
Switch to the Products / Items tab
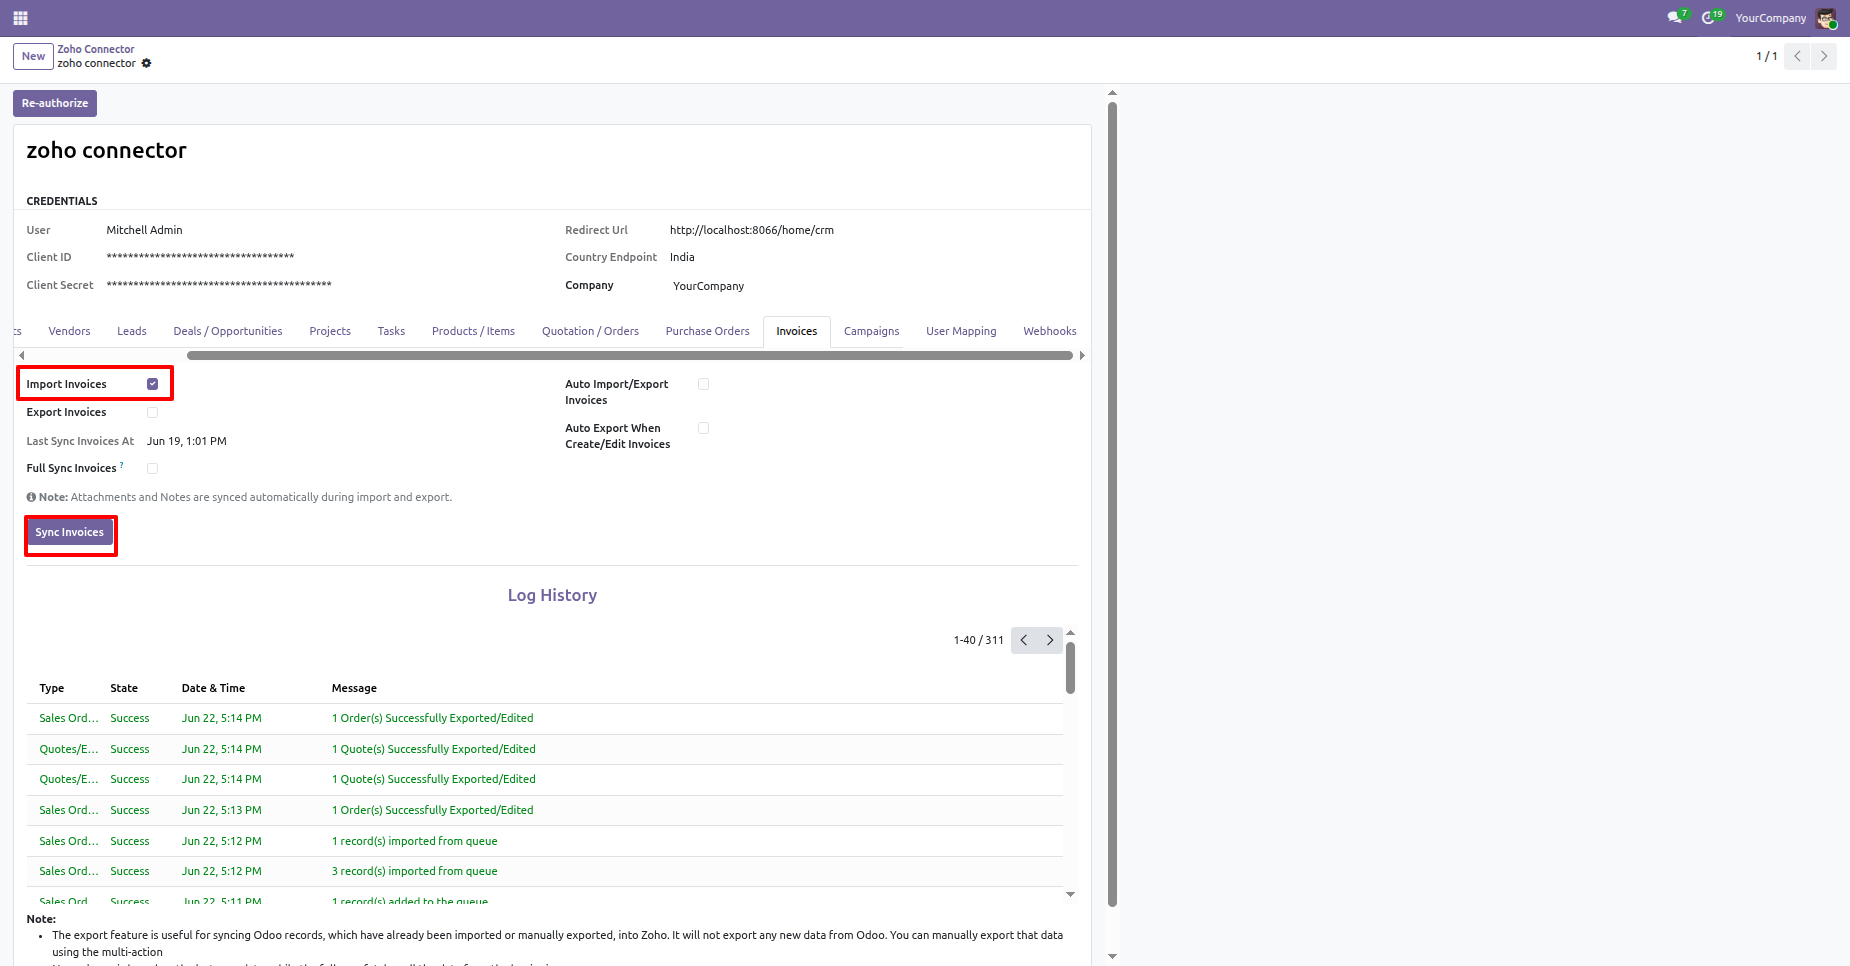[473, 331]
